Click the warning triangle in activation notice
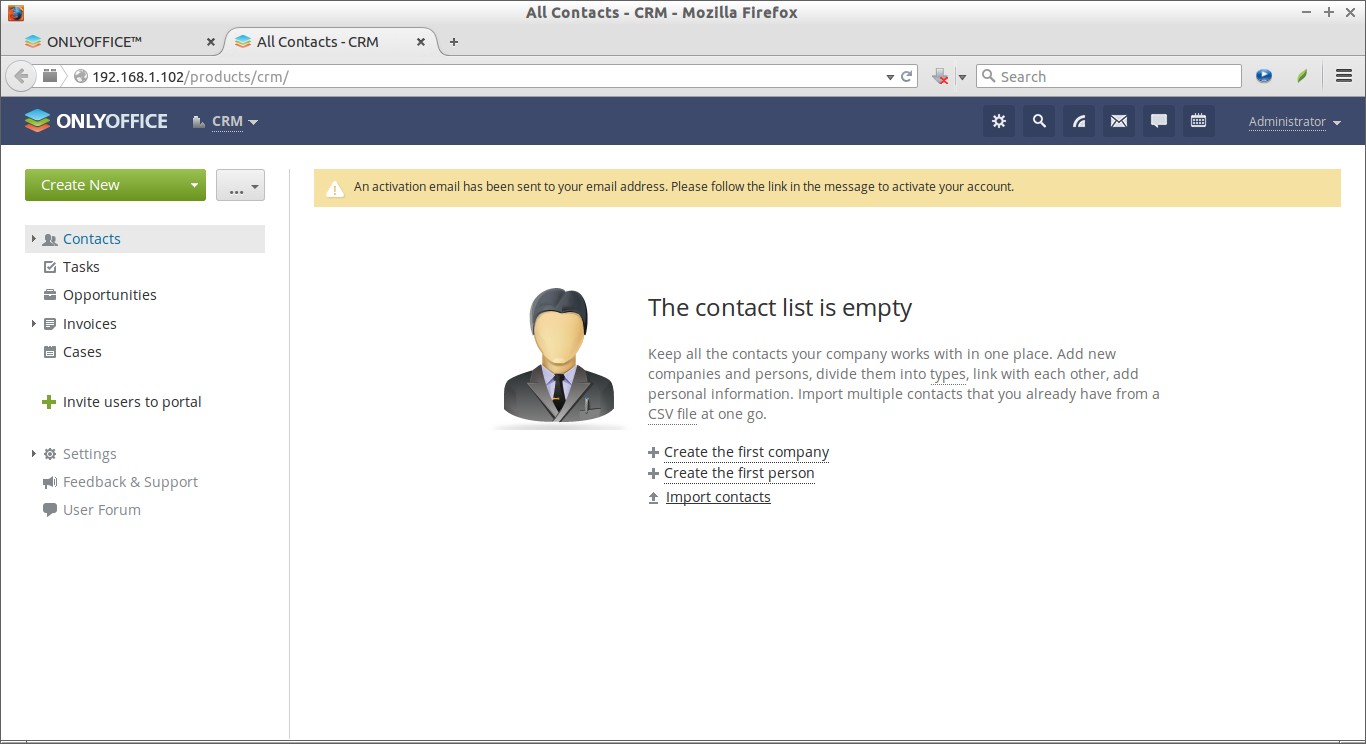The image size is (1366, 744). [x=335, y=187]
